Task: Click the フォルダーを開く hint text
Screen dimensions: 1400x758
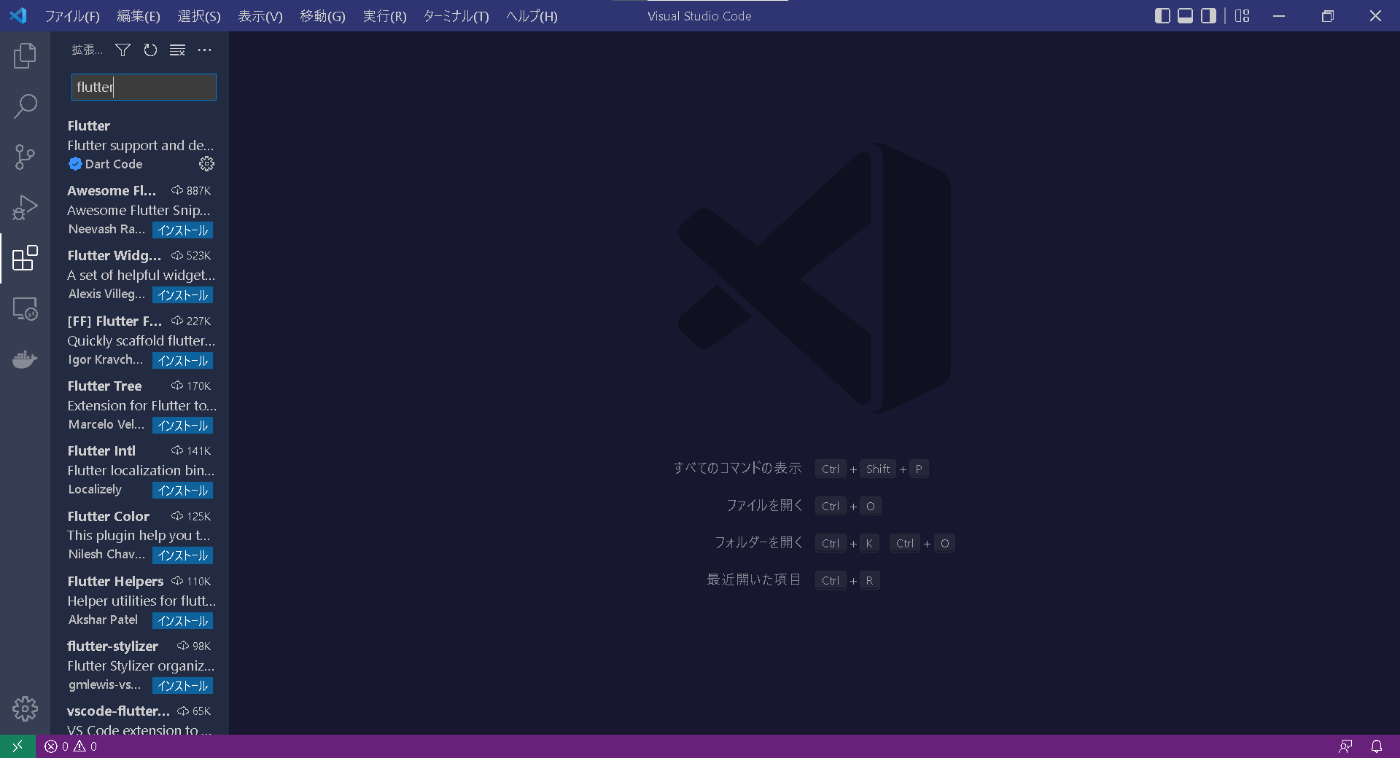Action: (x=759, y=542)
